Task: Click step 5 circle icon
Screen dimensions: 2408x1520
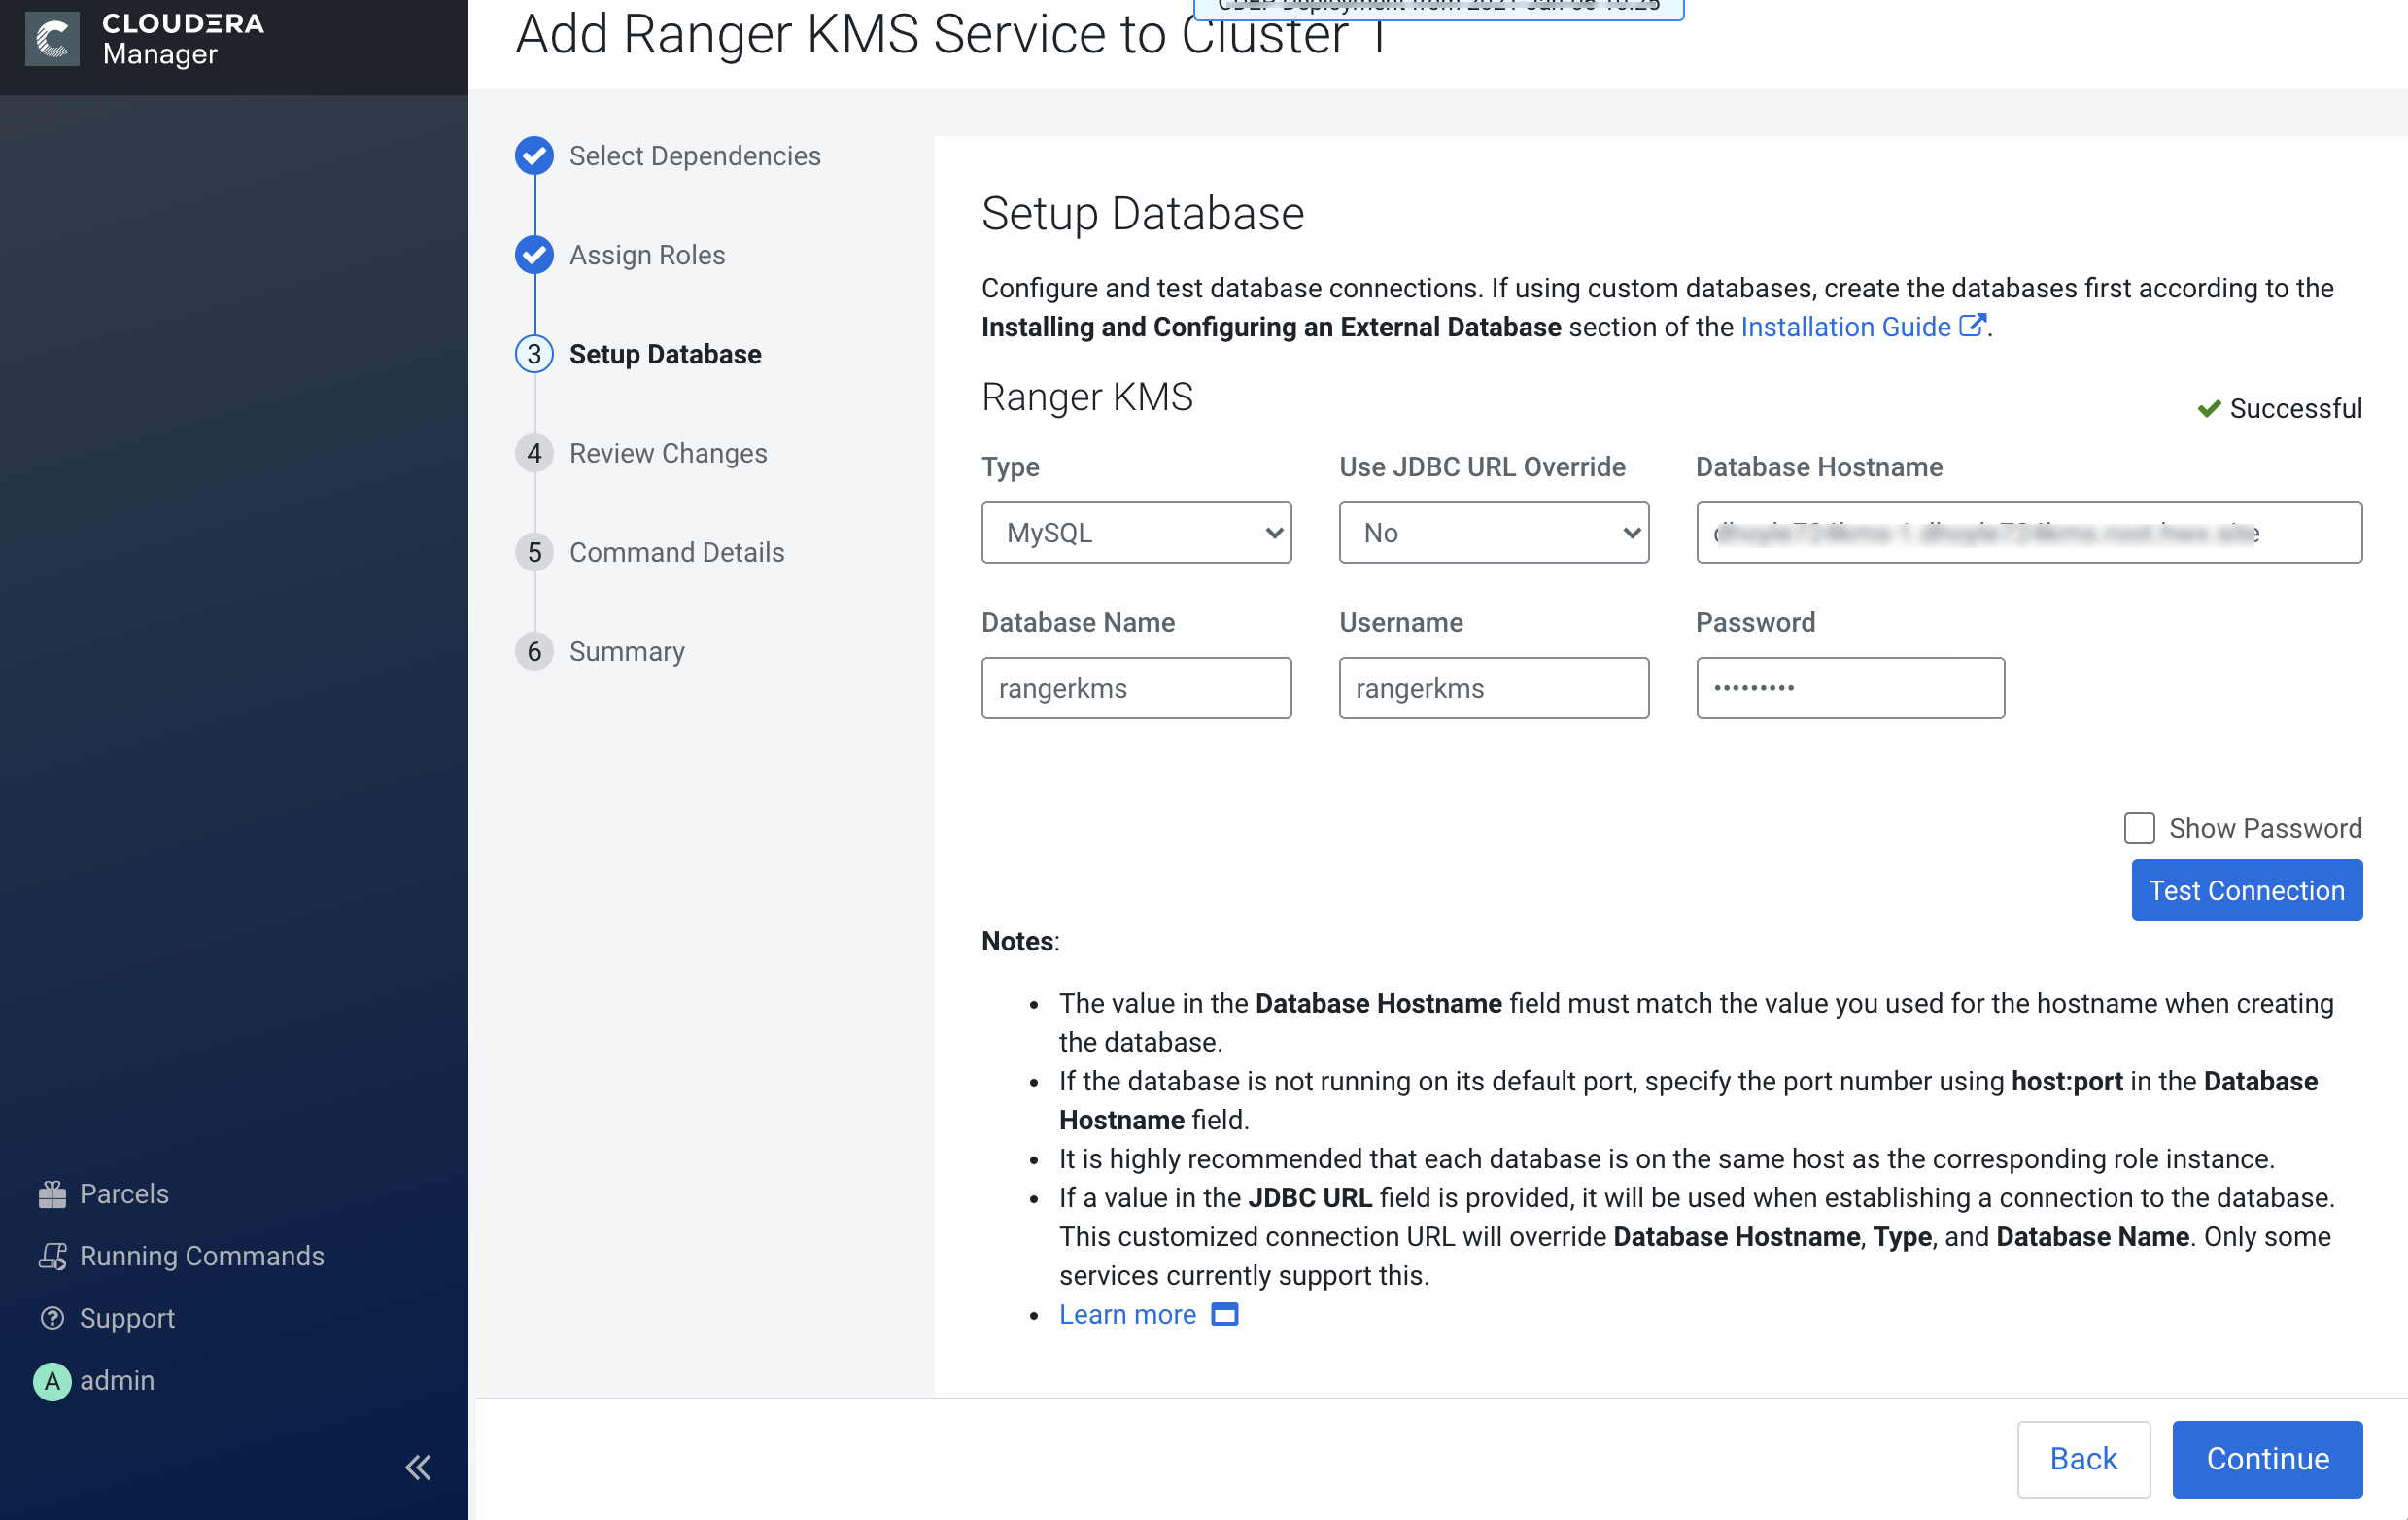Action: click(x=534, y=552)
